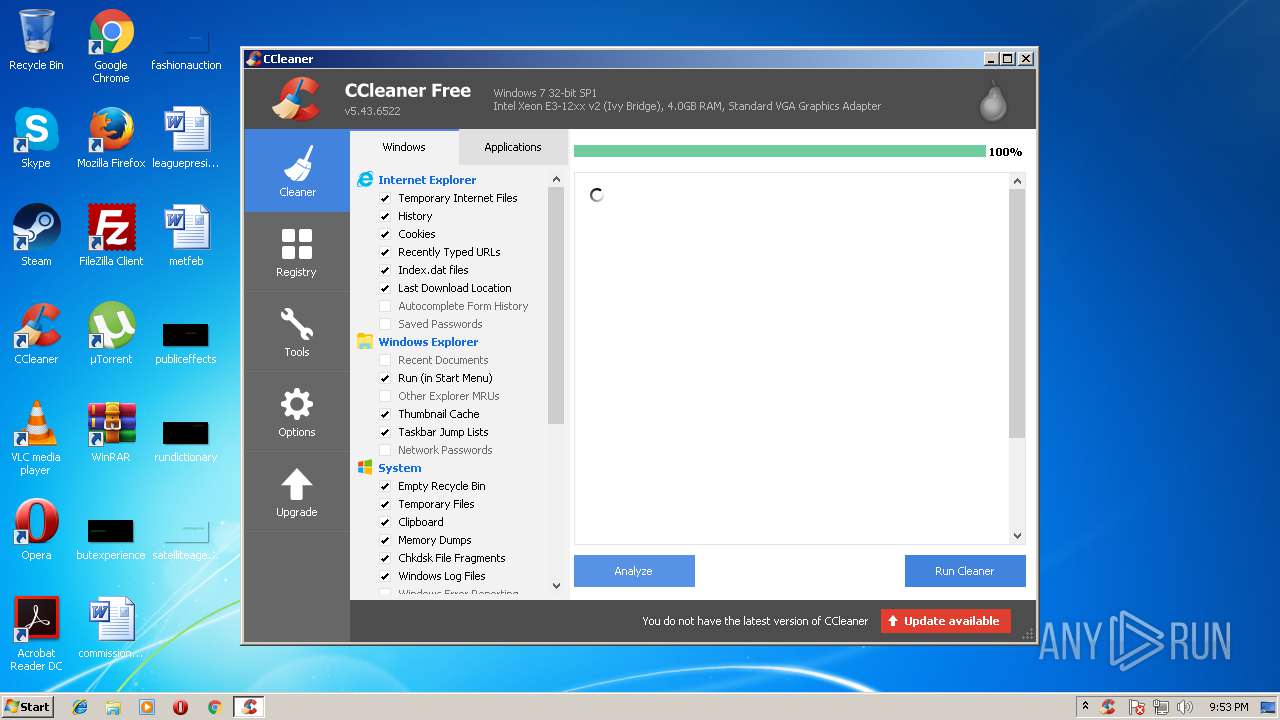Open the Tools wrench section
Screen dimensions: 1280x720
[297, 332]
